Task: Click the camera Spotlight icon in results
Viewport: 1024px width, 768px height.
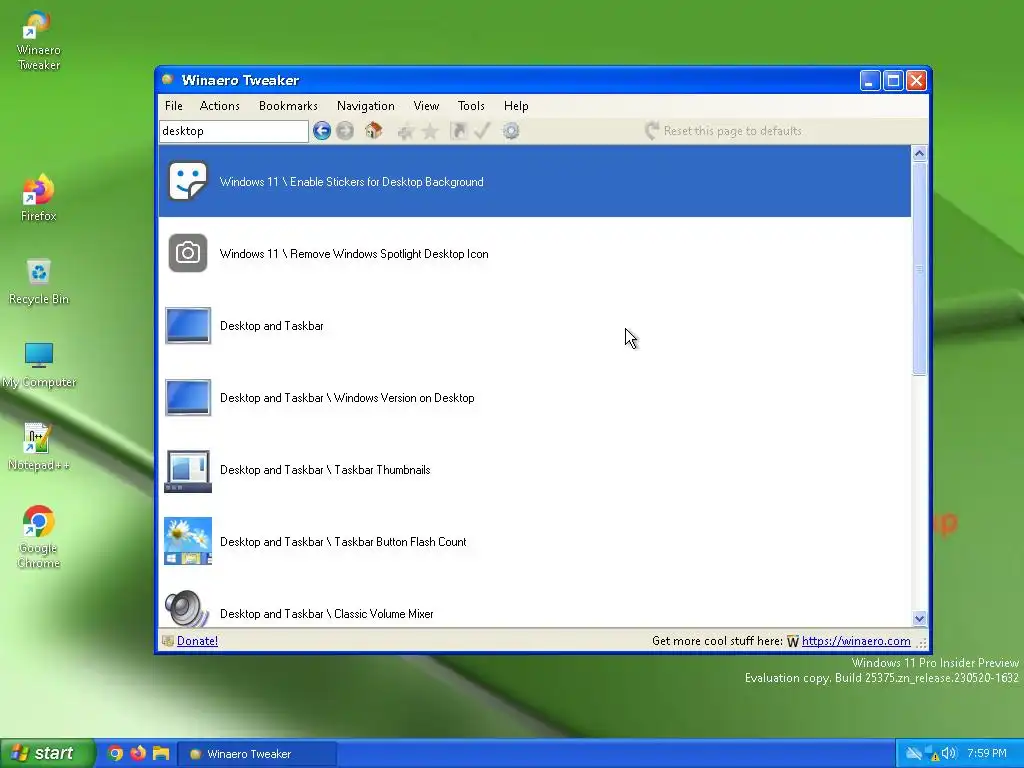Action: 188,253
